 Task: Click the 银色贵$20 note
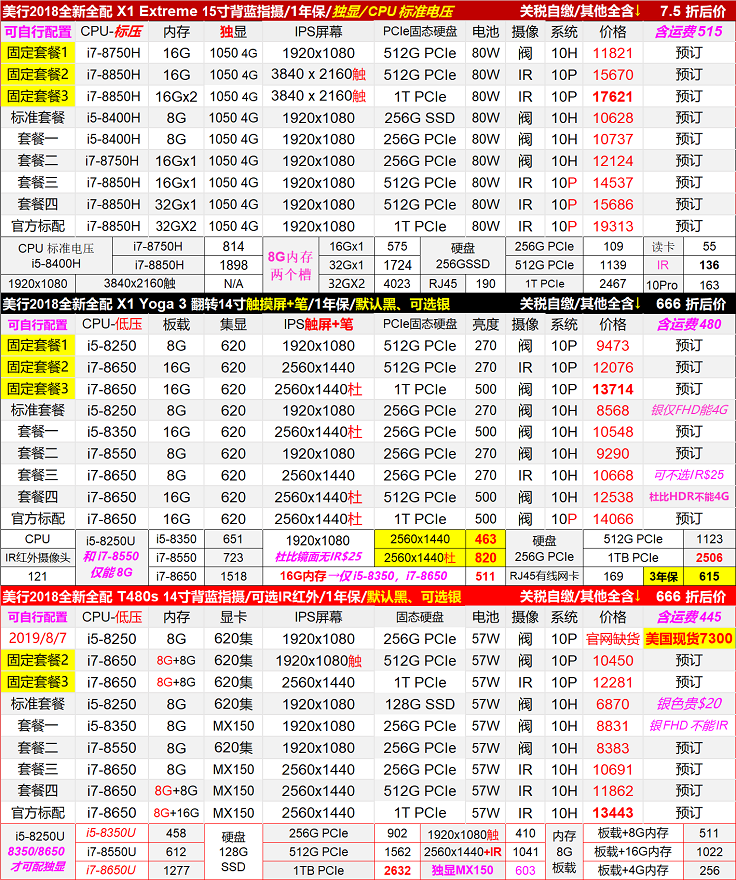tap(689, 704)
